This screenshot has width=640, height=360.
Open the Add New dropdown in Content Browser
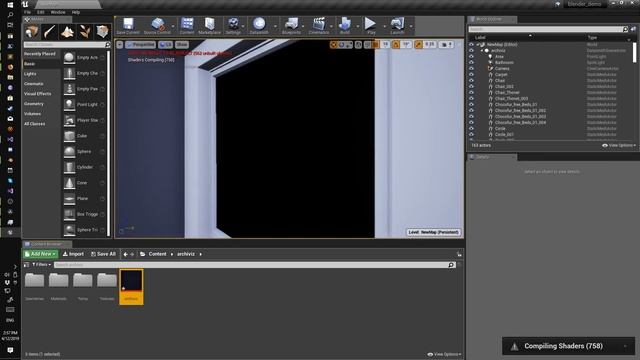[40, 254]
